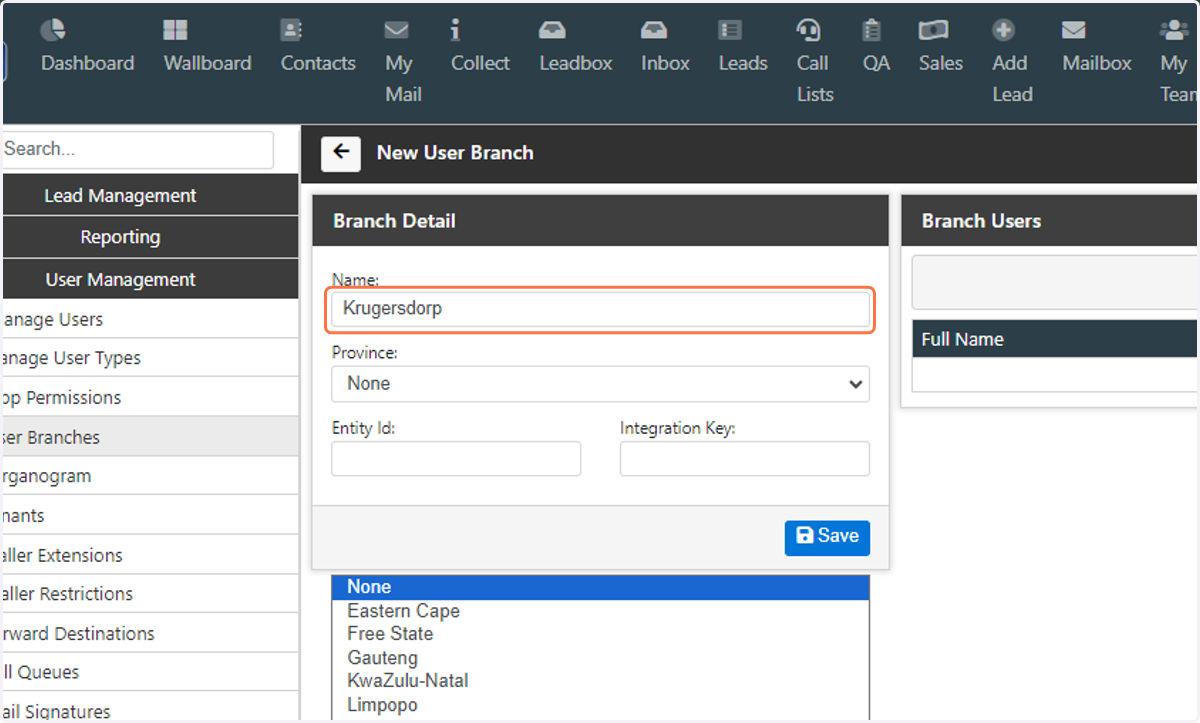Open Call Queues in sidebar

tap(150, 673)
